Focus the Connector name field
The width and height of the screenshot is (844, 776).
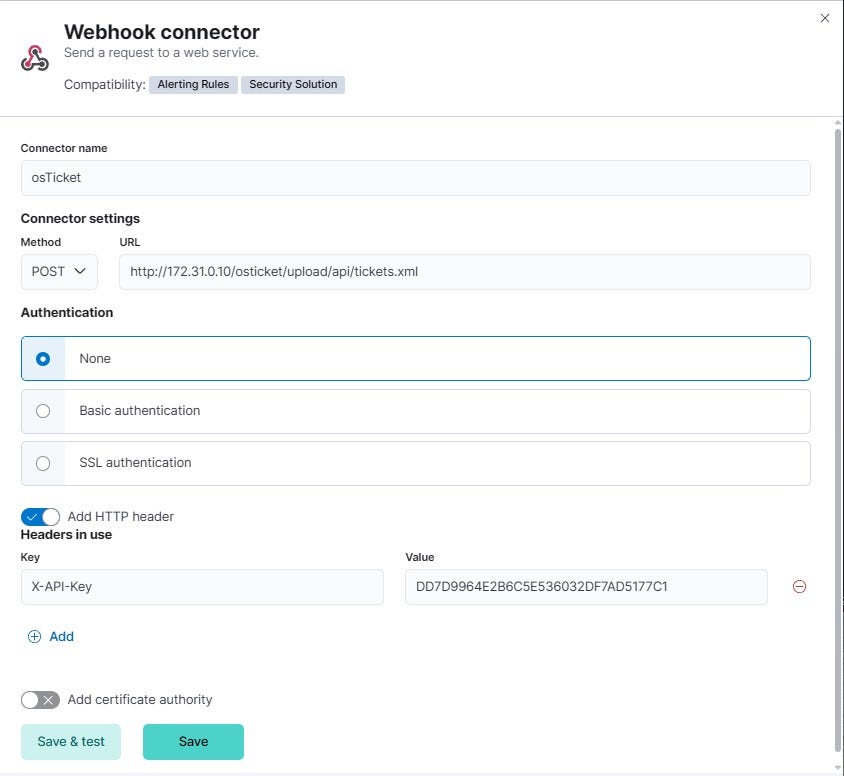(416, 178)
